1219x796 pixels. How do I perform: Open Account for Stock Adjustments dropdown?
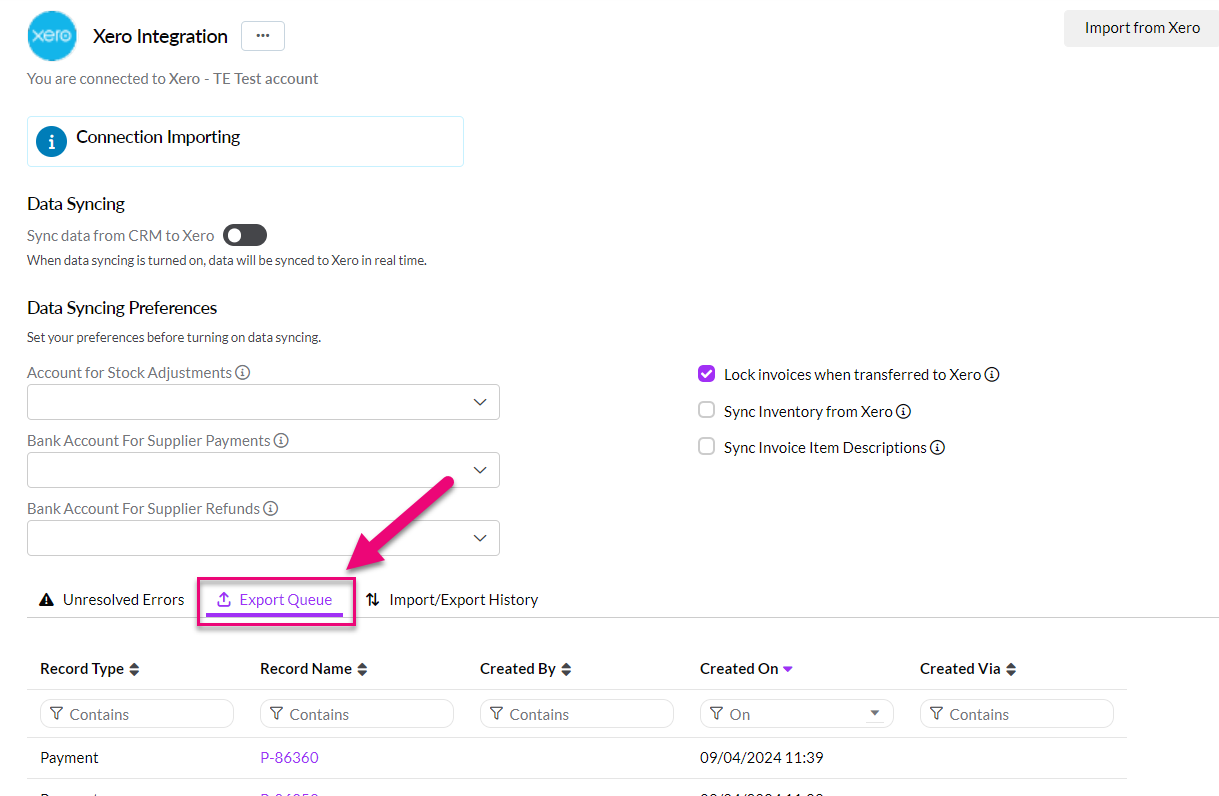(x=263, y=402)
